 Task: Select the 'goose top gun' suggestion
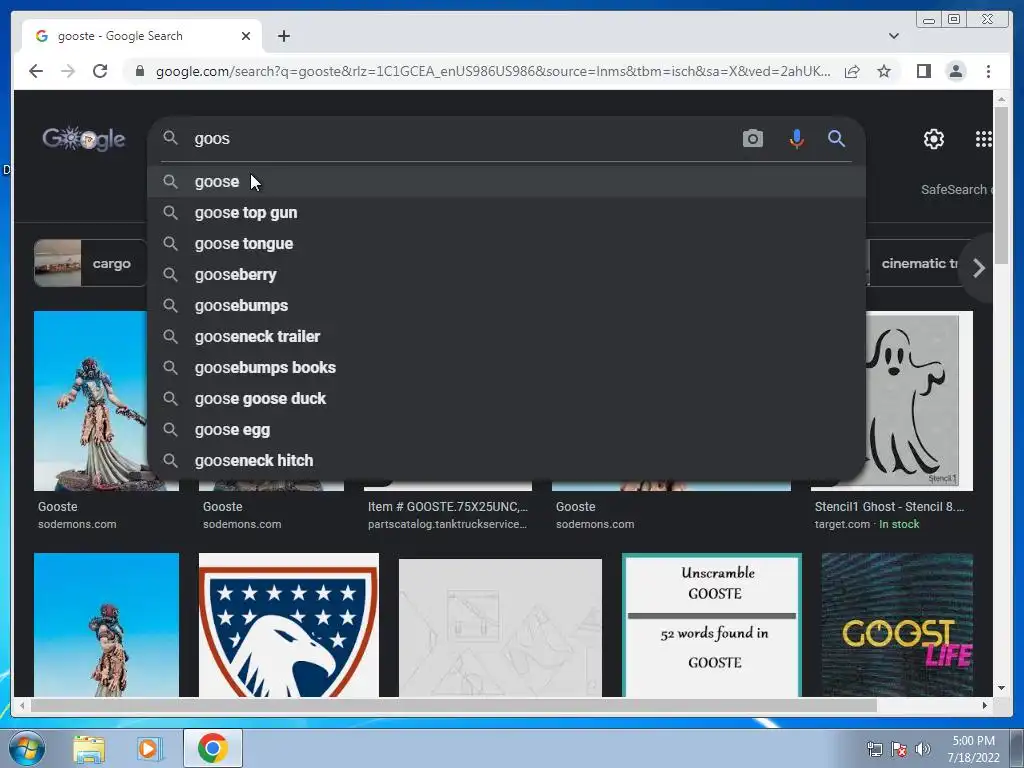tap(506, 212)
